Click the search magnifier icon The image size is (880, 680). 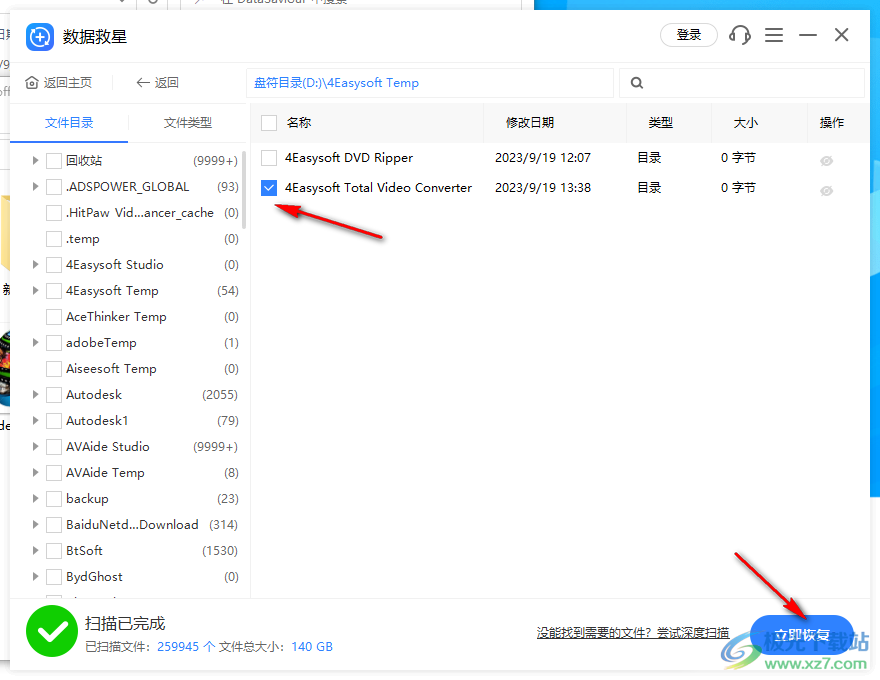(637, 83)
